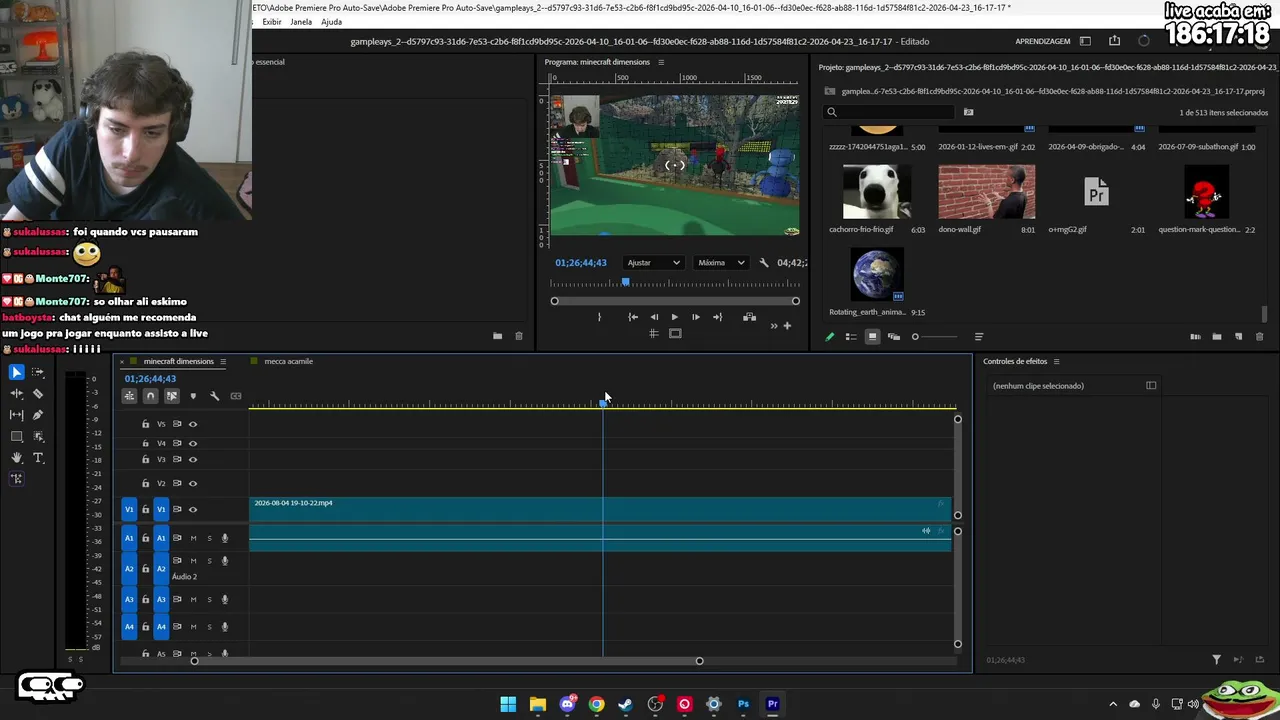Open Project panel sort icons menu
This screenshot has height=720, width=1280.
(x=979, y=337)
